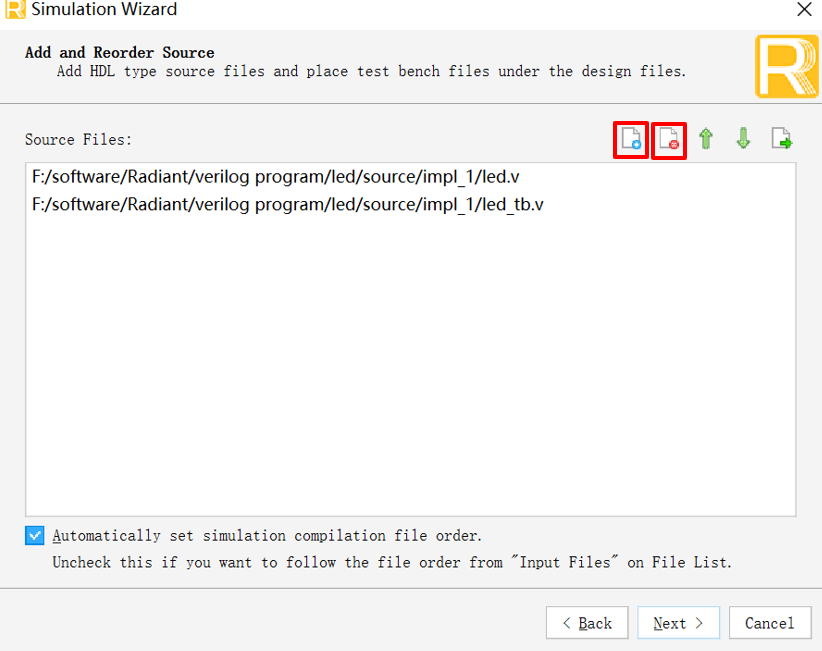This screenshot has width=822, height=651.
Task: Click the 'Source Files:' label
Action: pyautogui.click(x=78, y=139)
